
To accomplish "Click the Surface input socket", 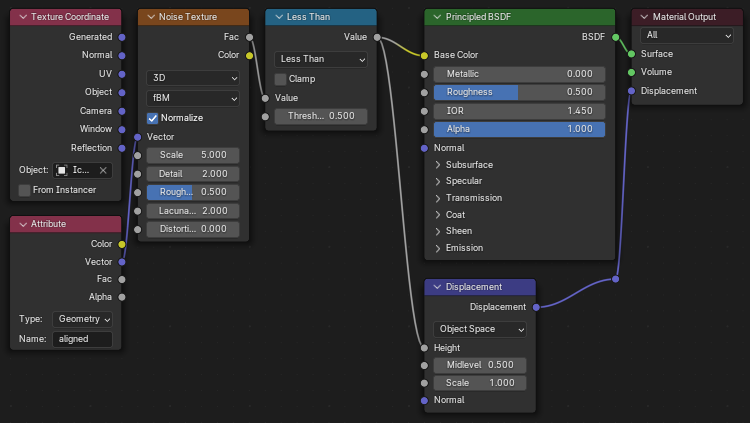I will tap(631, 54).
